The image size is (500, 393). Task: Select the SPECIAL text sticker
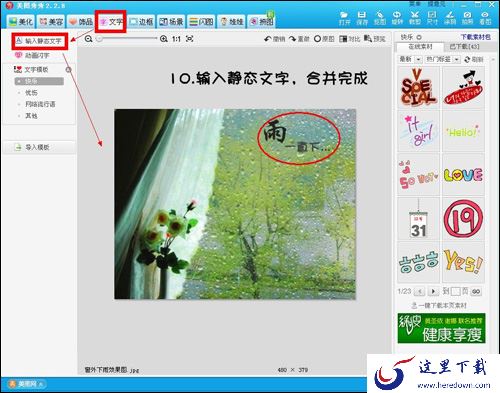[418, 87]
